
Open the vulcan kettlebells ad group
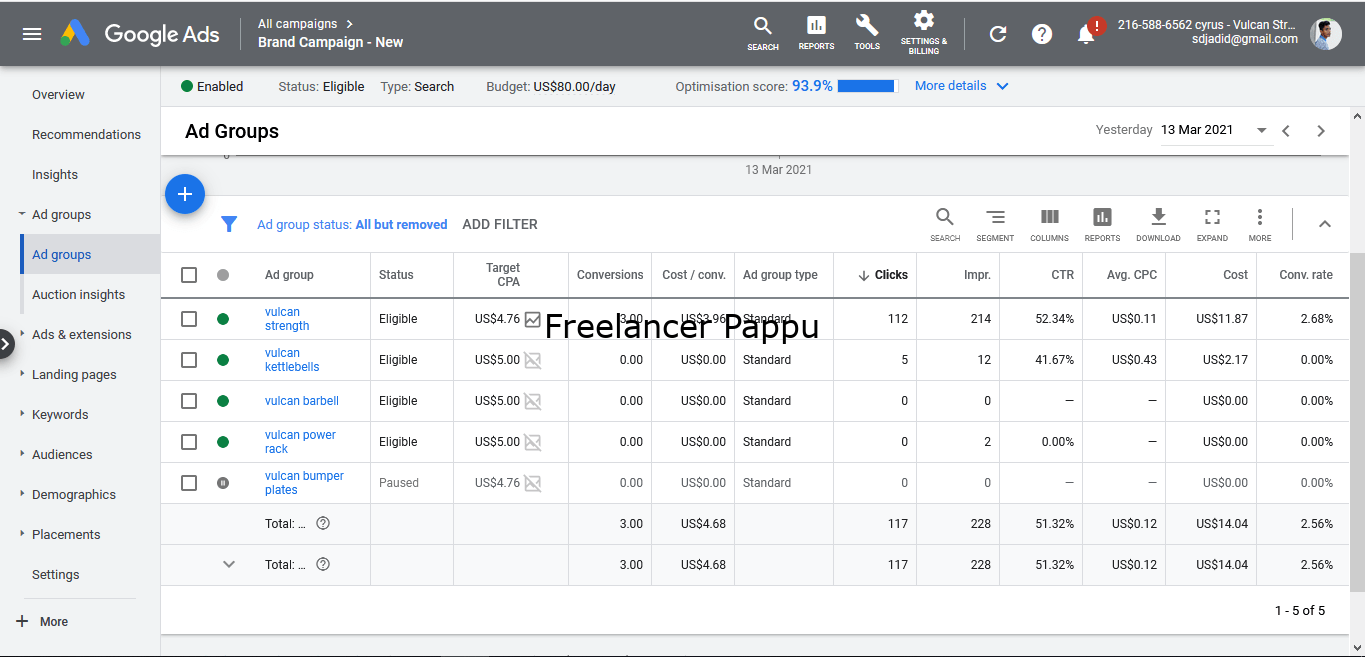click(x=292, y=360)
